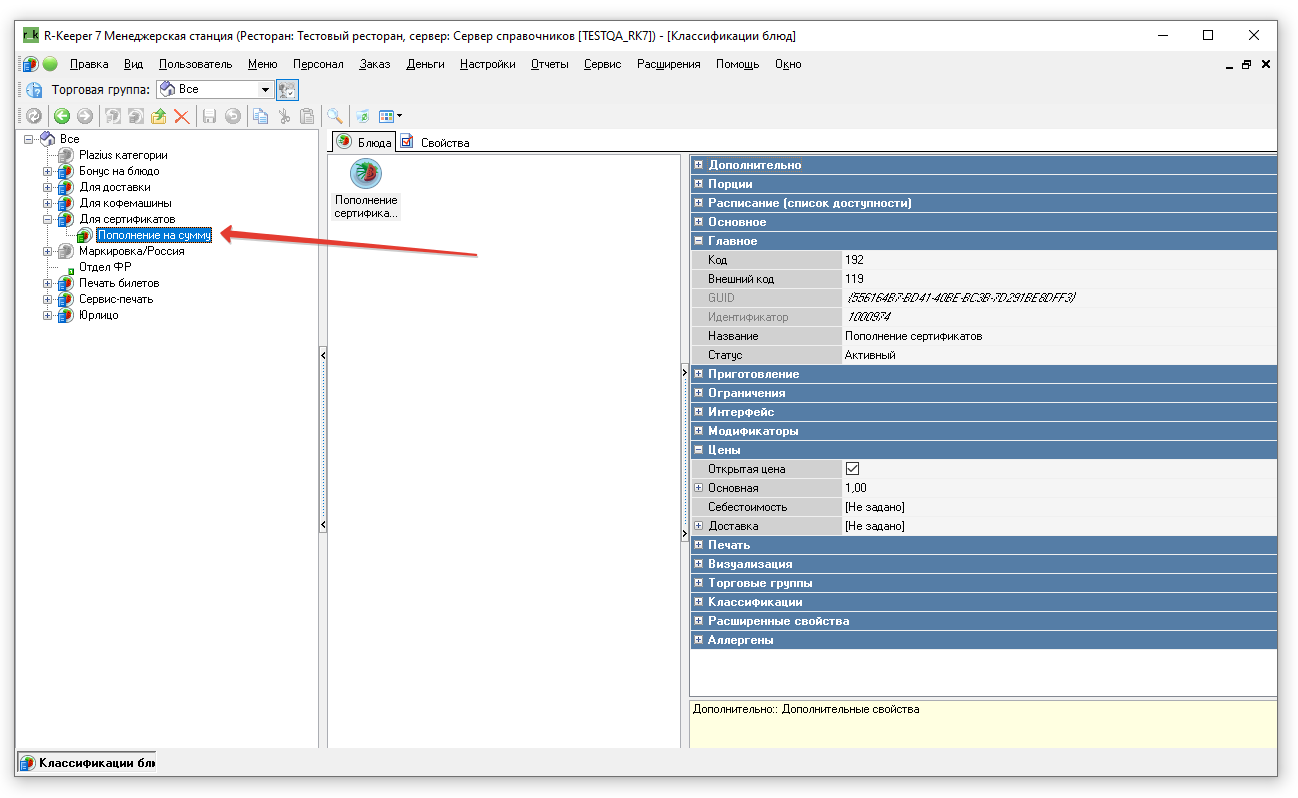Screen dimensions: 1298x798
Task: Click the green back arrow toolbar icon
Action: pos(62,116)
